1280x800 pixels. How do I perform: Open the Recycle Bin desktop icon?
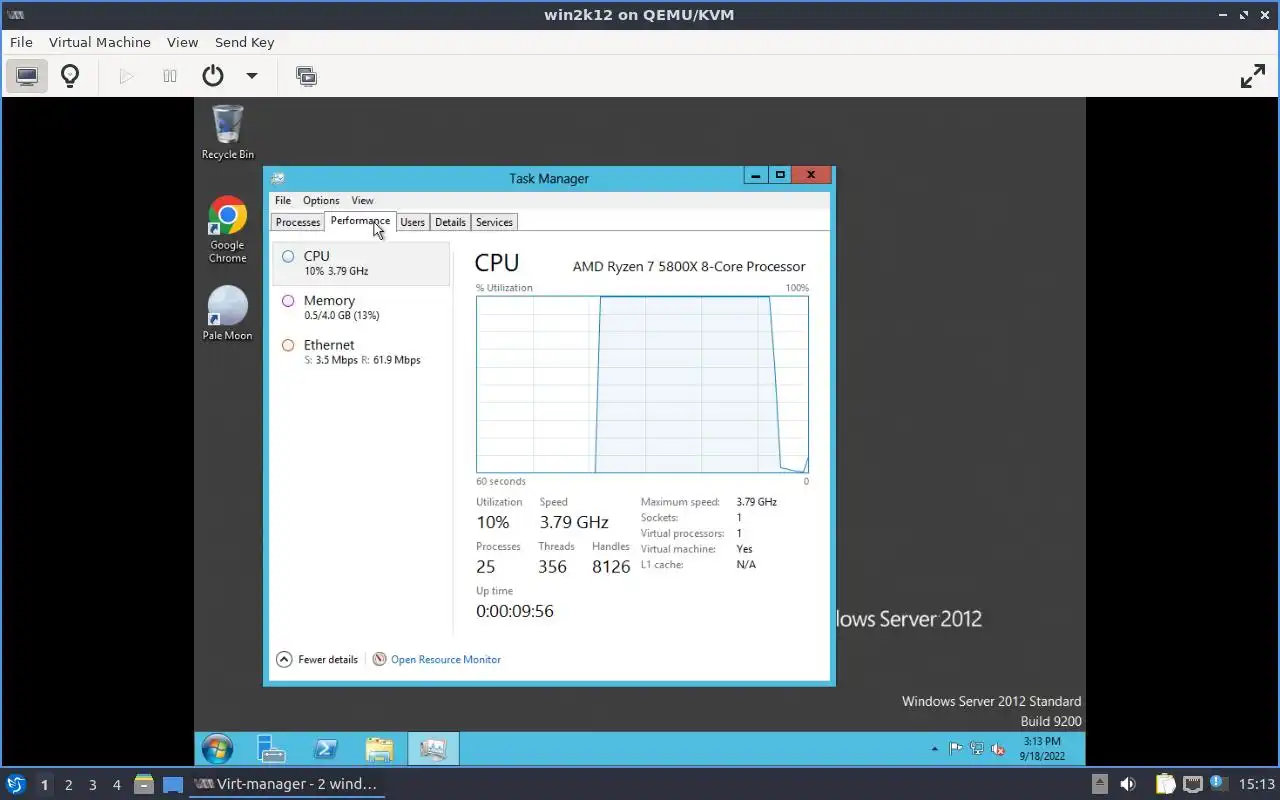227,132
